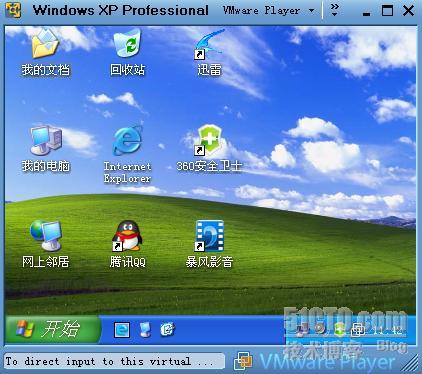Click the Show Desktop quick launch icon
The height and width of the screenshot is (374, 422).
click(145, 330)
